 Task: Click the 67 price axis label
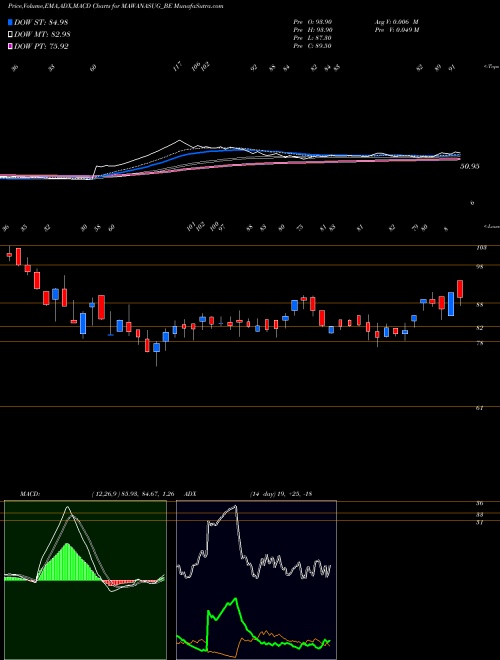(x=479, y=408)
